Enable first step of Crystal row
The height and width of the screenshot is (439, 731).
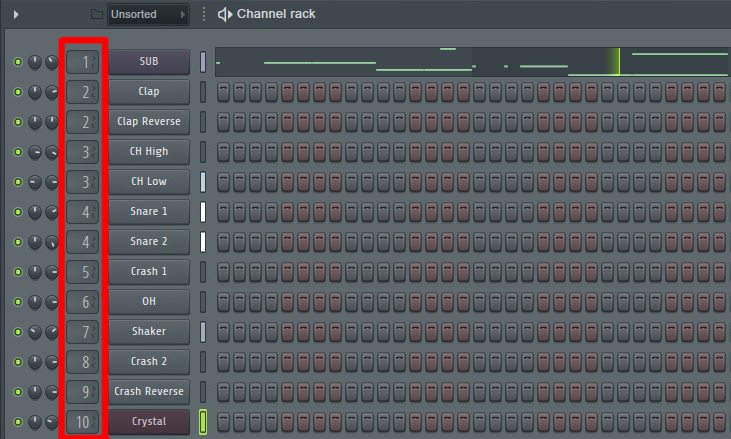[223, 422]
